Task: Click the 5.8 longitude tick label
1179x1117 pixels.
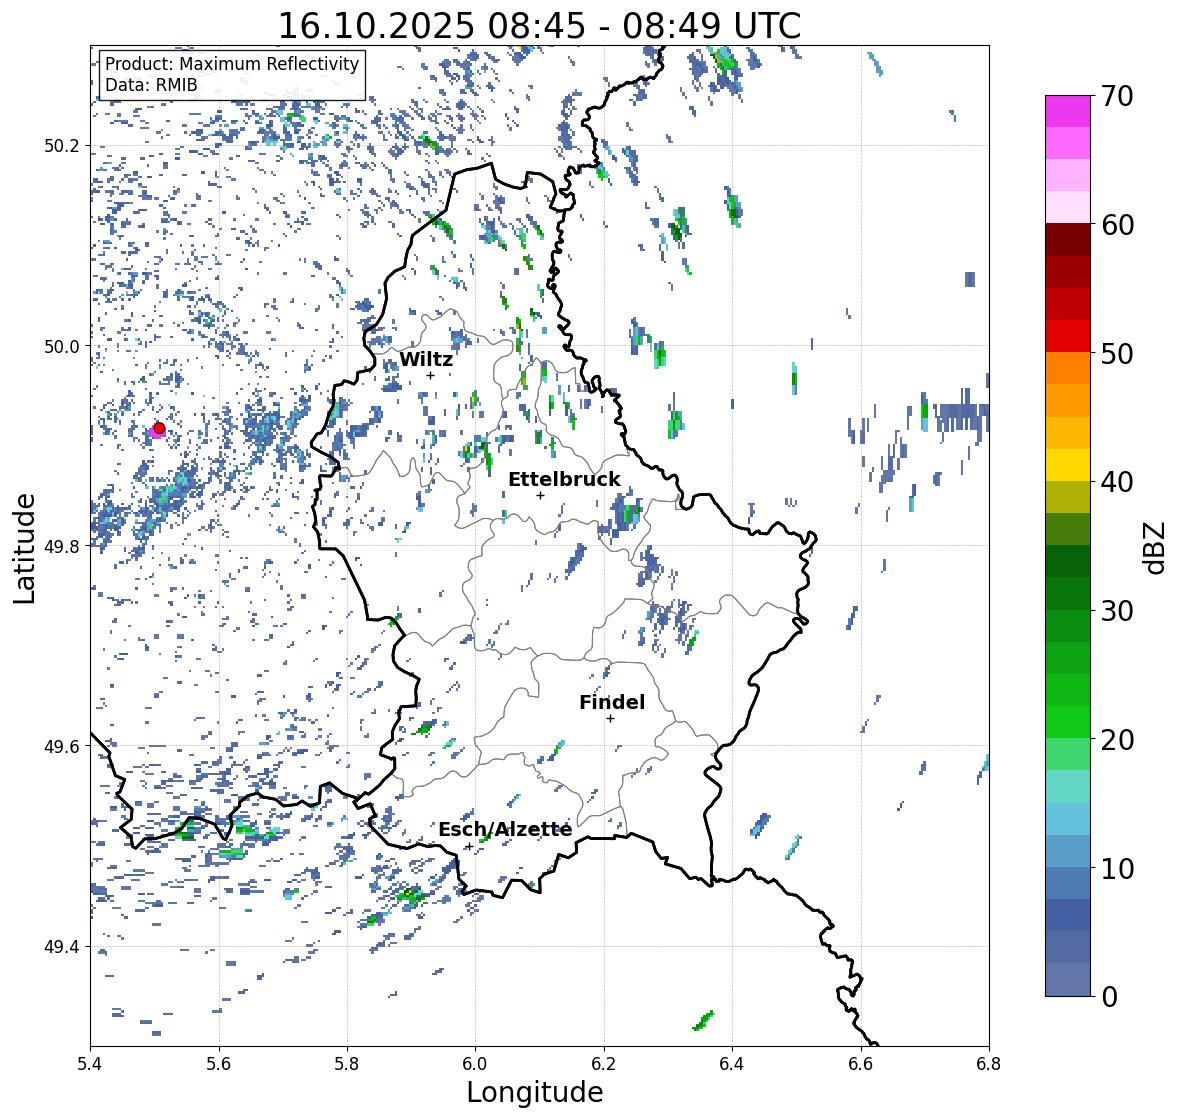Action: click(347, 1064)
